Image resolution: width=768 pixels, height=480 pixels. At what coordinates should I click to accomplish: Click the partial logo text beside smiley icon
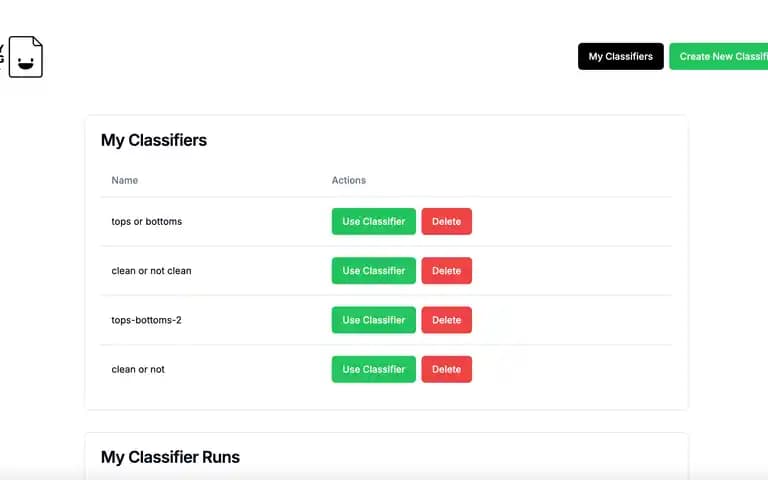[x=2, y=55]
